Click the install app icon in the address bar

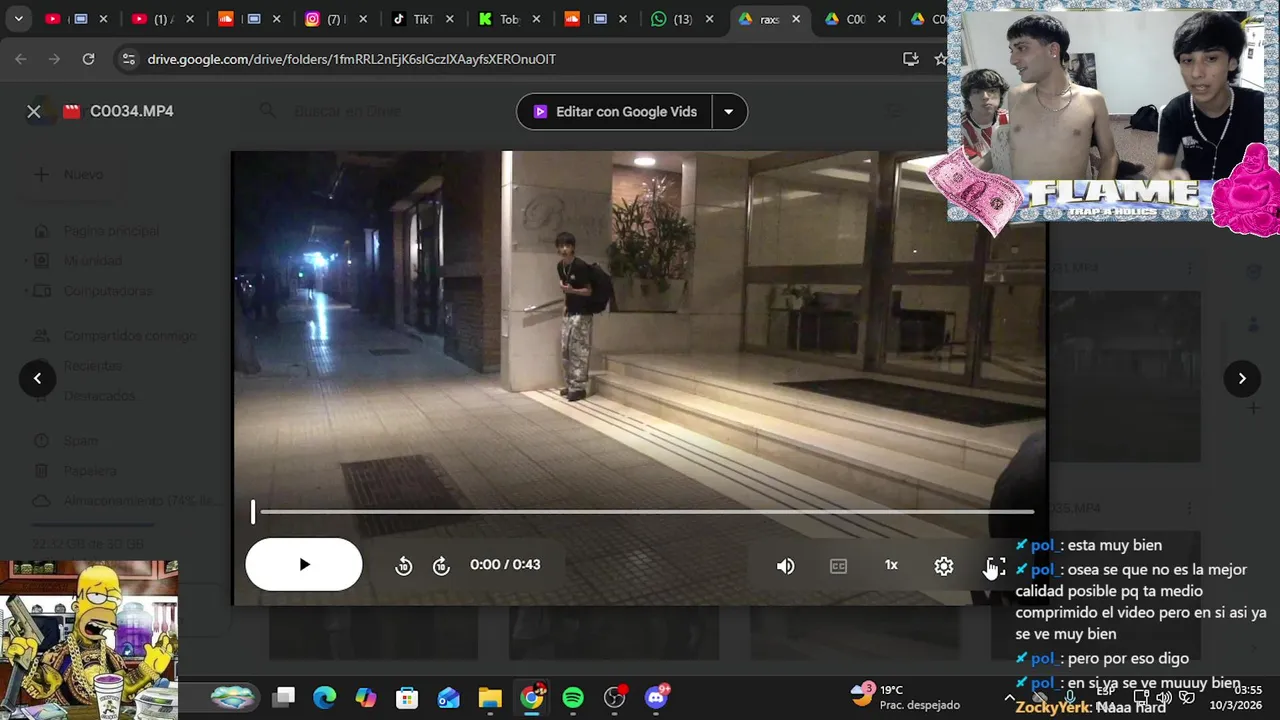coord(910,59)
